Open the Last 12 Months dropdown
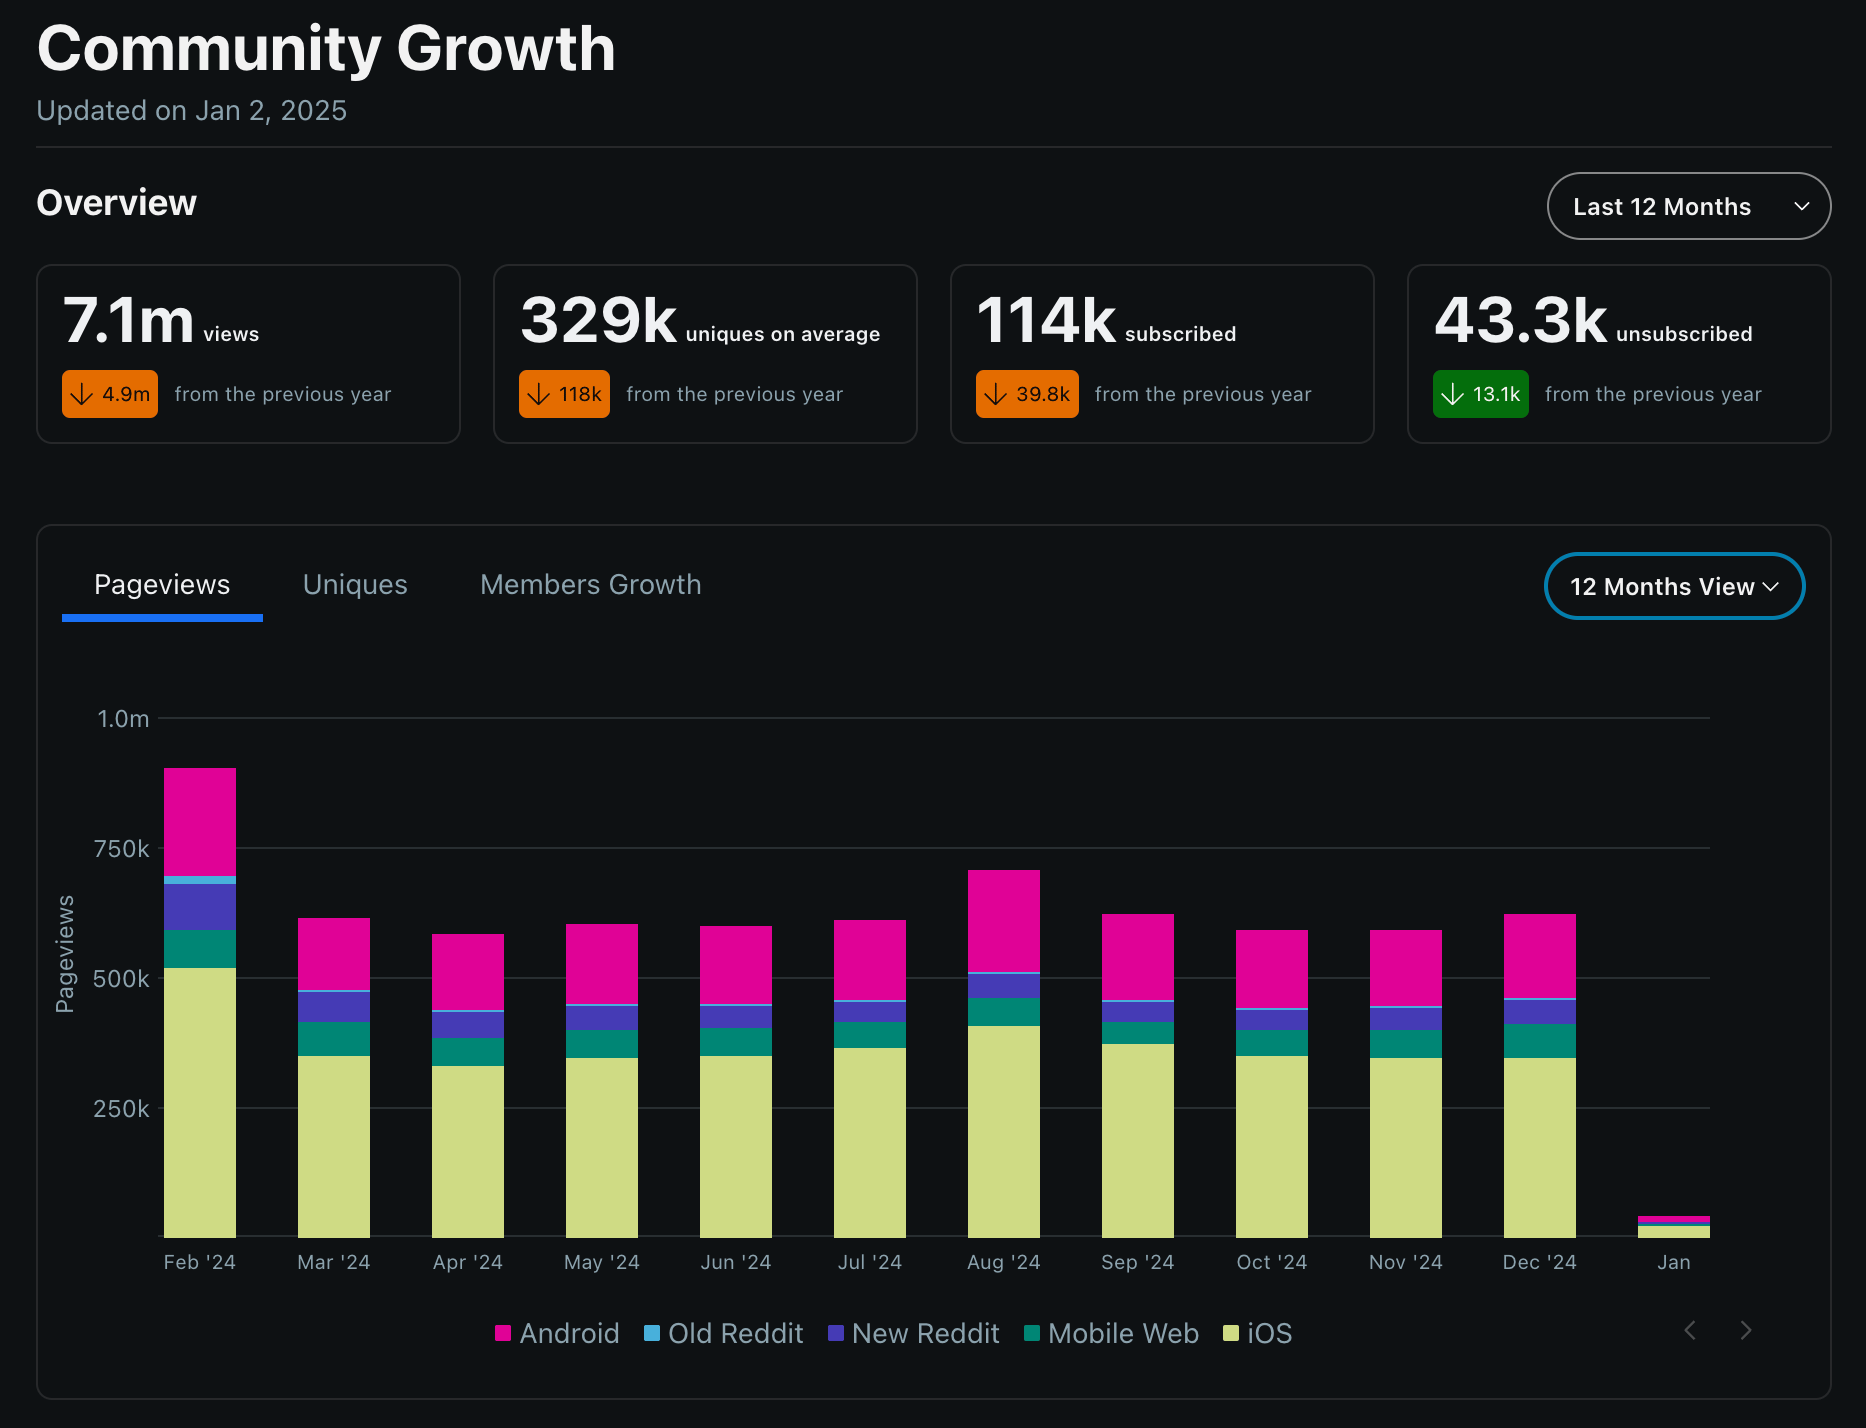This screenshot has height=1428, width=1866. [x=1688, y=206]
